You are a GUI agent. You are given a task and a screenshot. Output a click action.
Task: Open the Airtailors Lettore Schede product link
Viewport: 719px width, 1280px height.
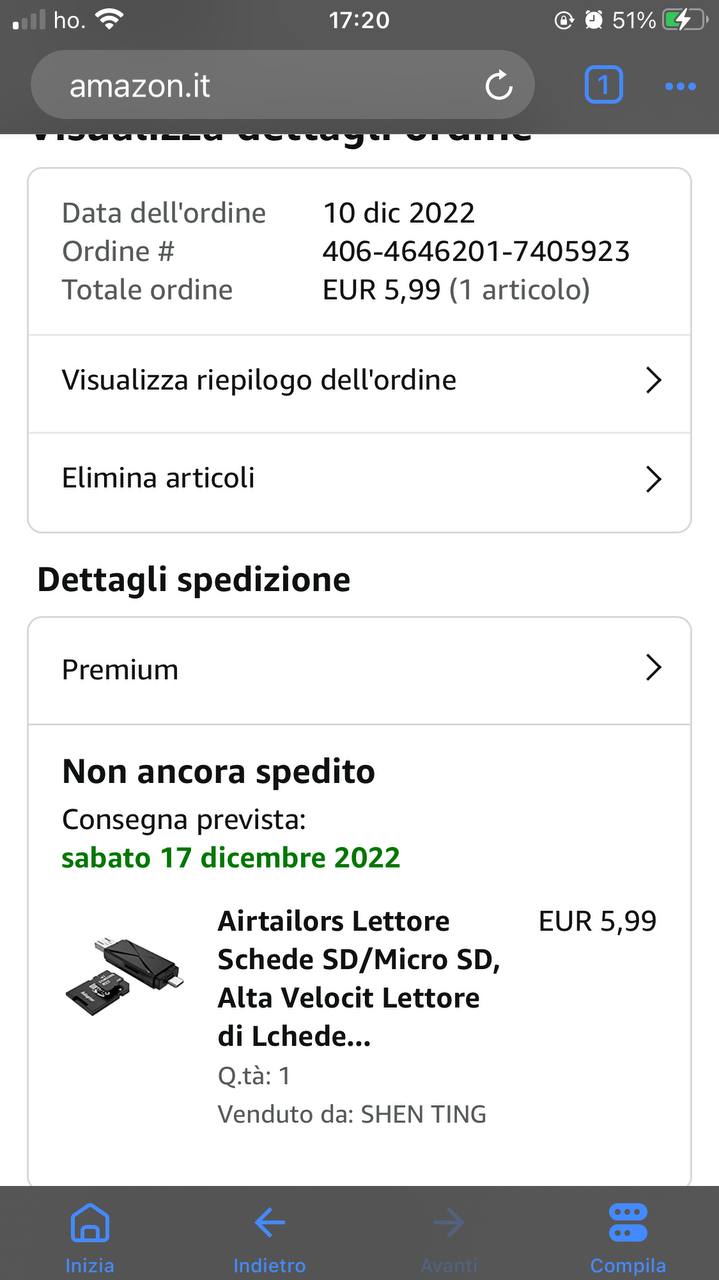pyautogui.click(x=358, y=978)
